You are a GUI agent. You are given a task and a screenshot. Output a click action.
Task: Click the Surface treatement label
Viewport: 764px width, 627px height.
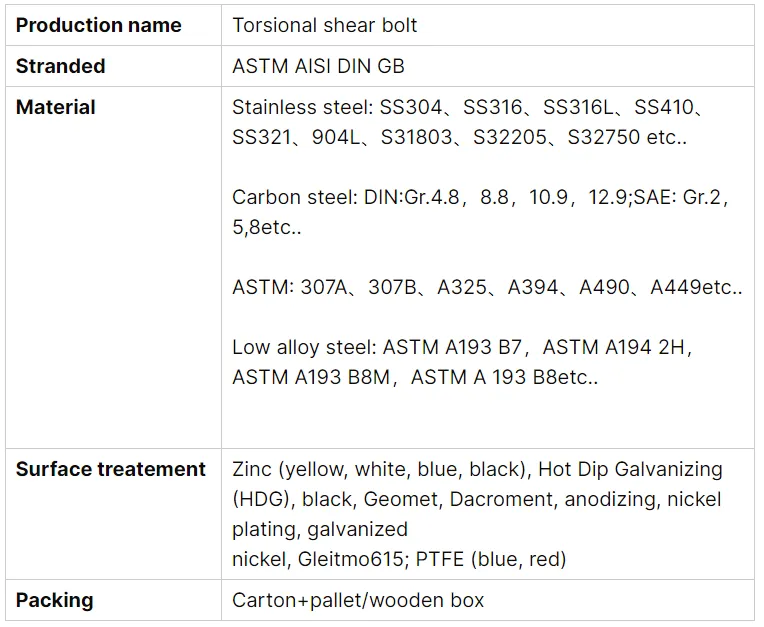click(111, 469)
